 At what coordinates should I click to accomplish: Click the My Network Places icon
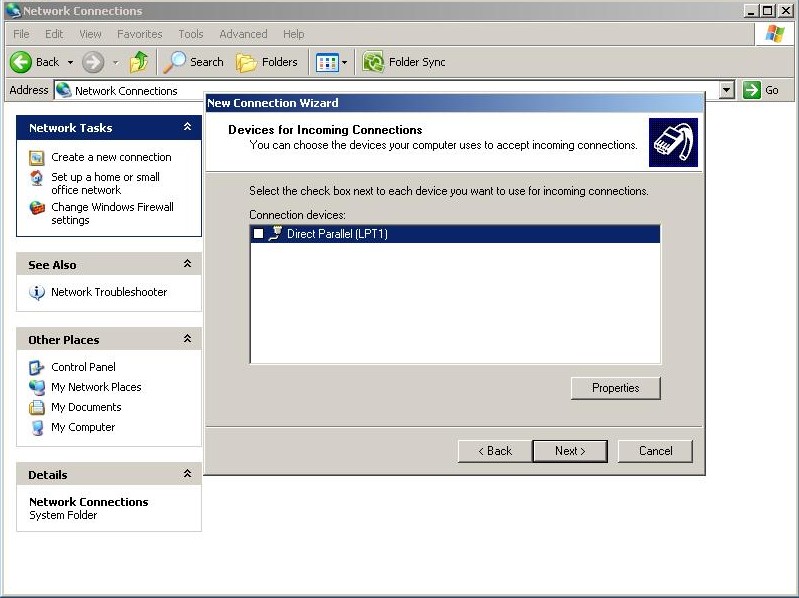point(37,387)
